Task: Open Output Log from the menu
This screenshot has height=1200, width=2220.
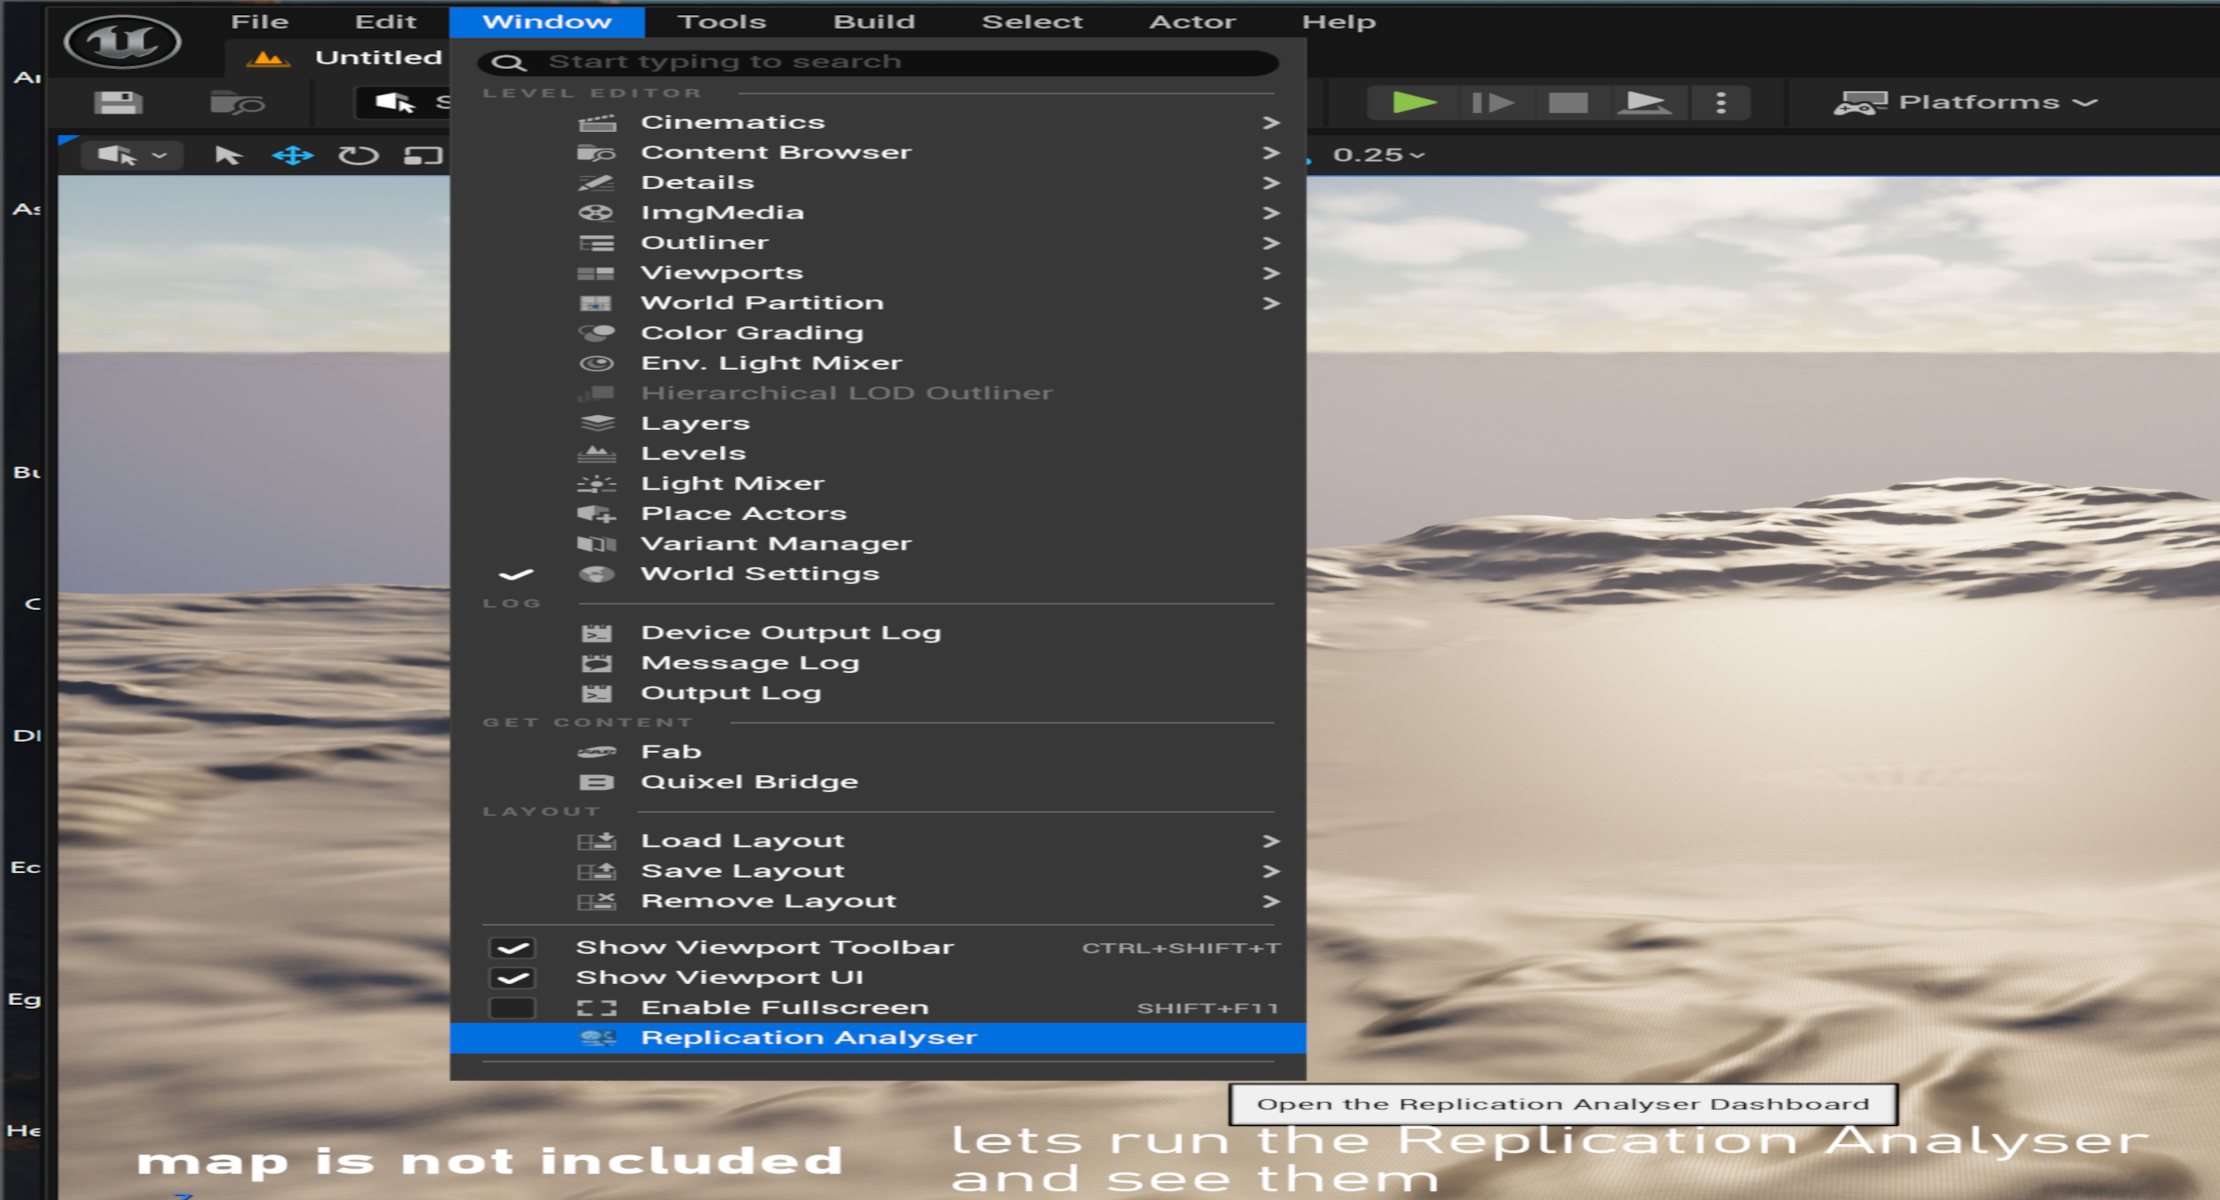Action: (730, 693)
